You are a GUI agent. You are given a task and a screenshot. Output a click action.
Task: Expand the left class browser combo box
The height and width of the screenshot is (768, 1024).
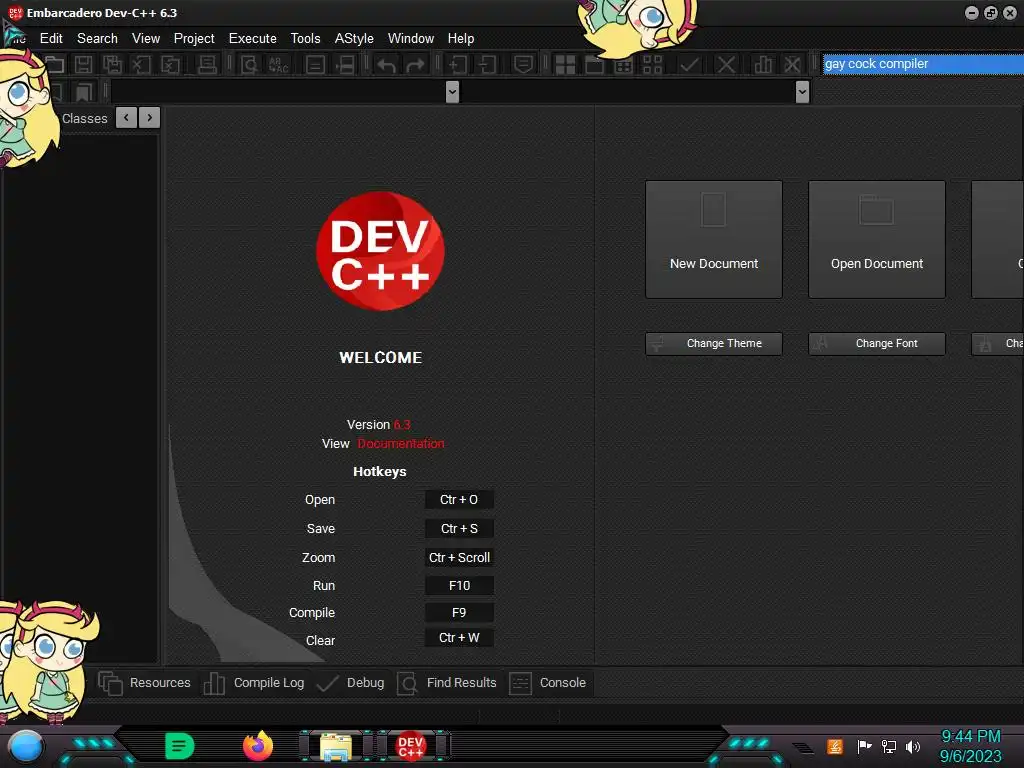click(x=452, y=92)
